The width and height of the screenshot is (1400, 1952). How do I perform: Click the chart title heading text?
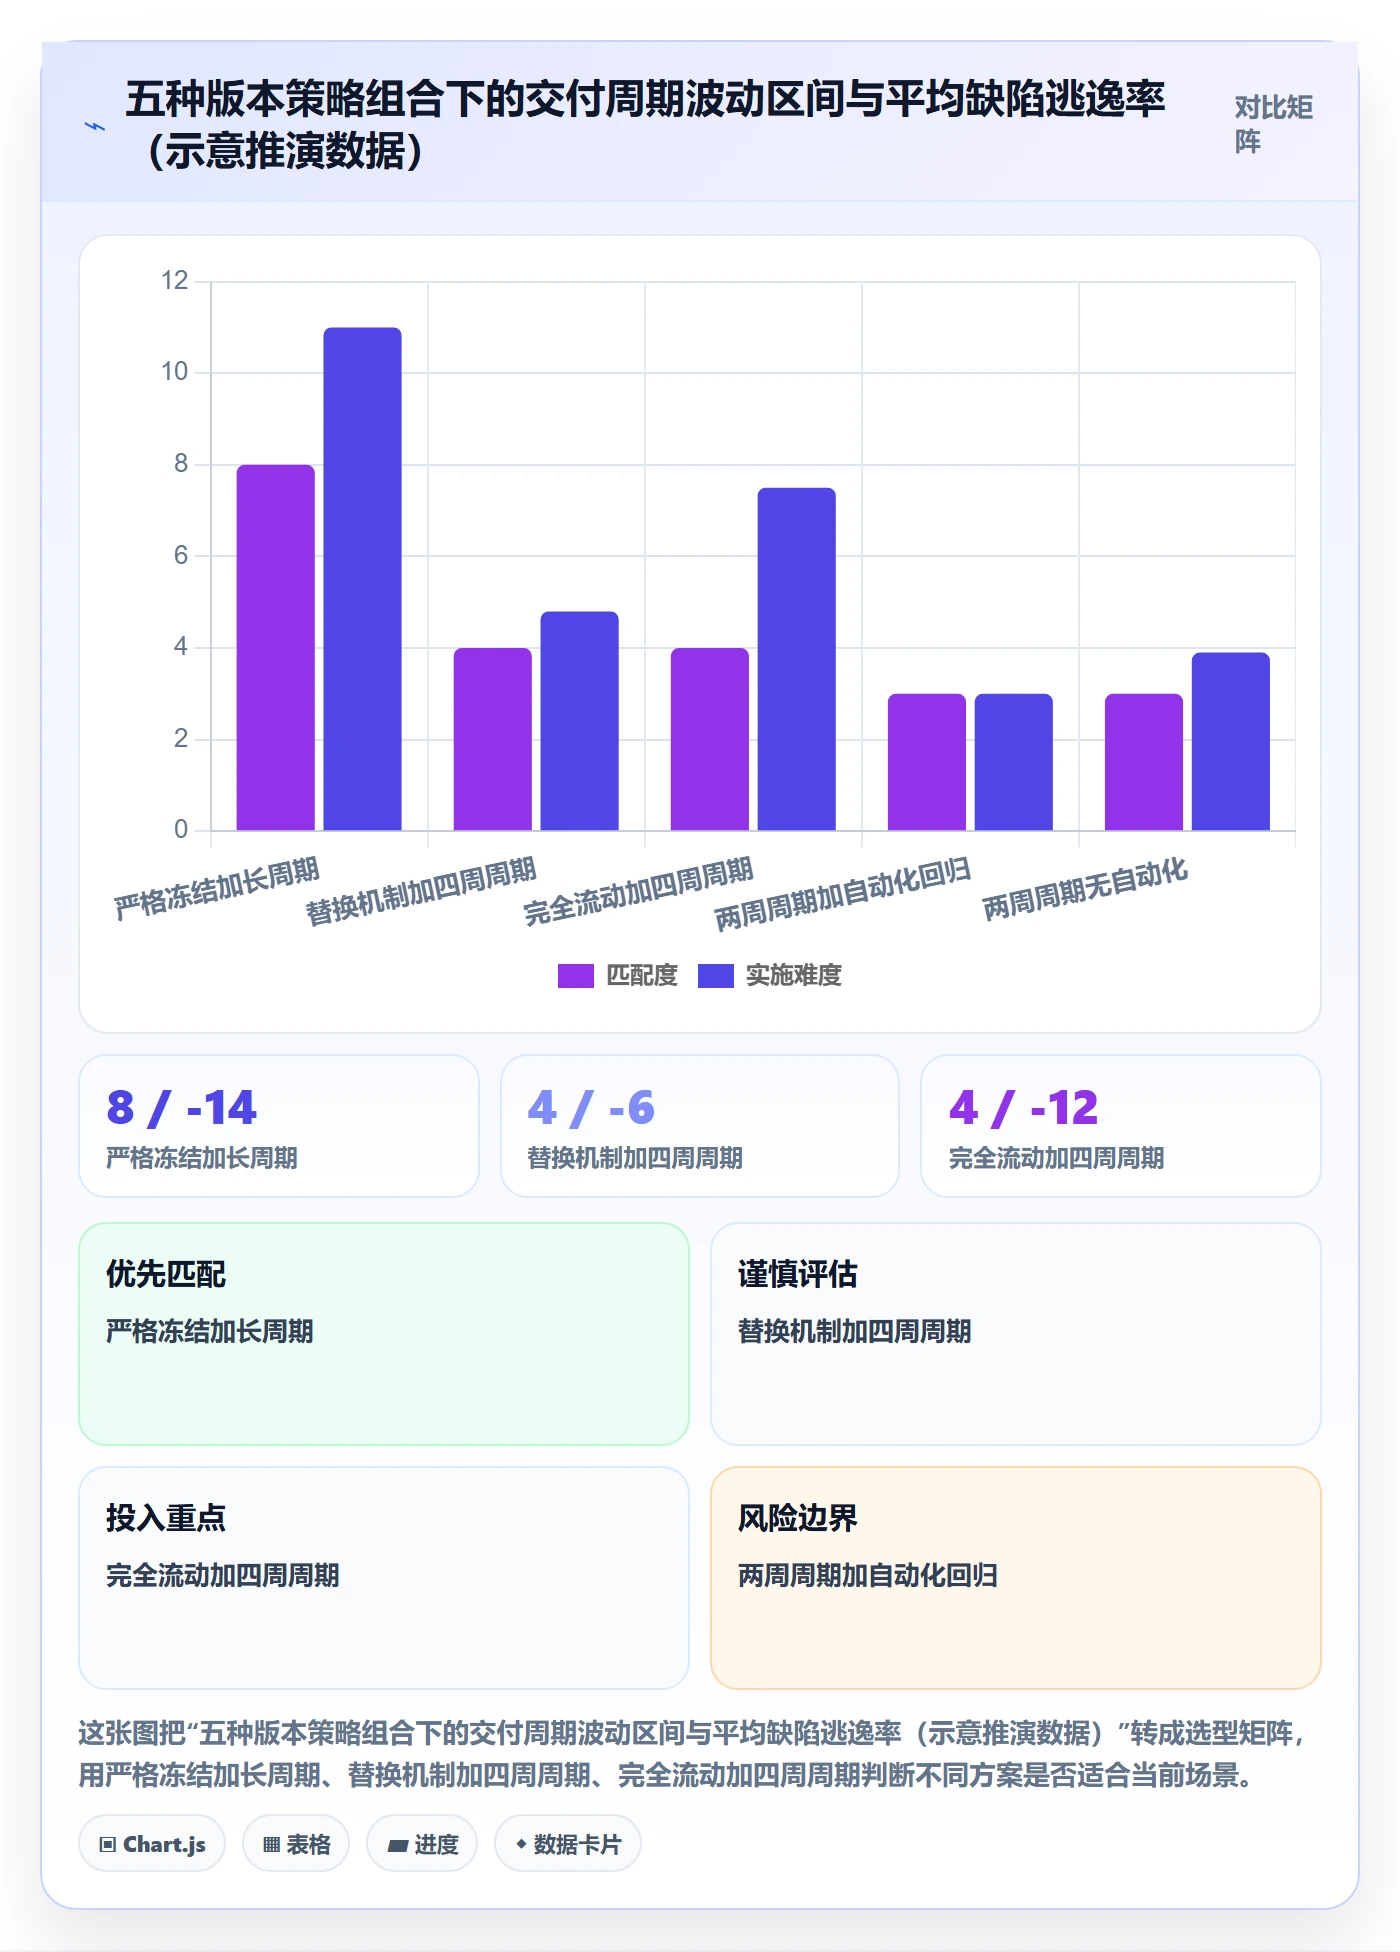pos(645,124)
